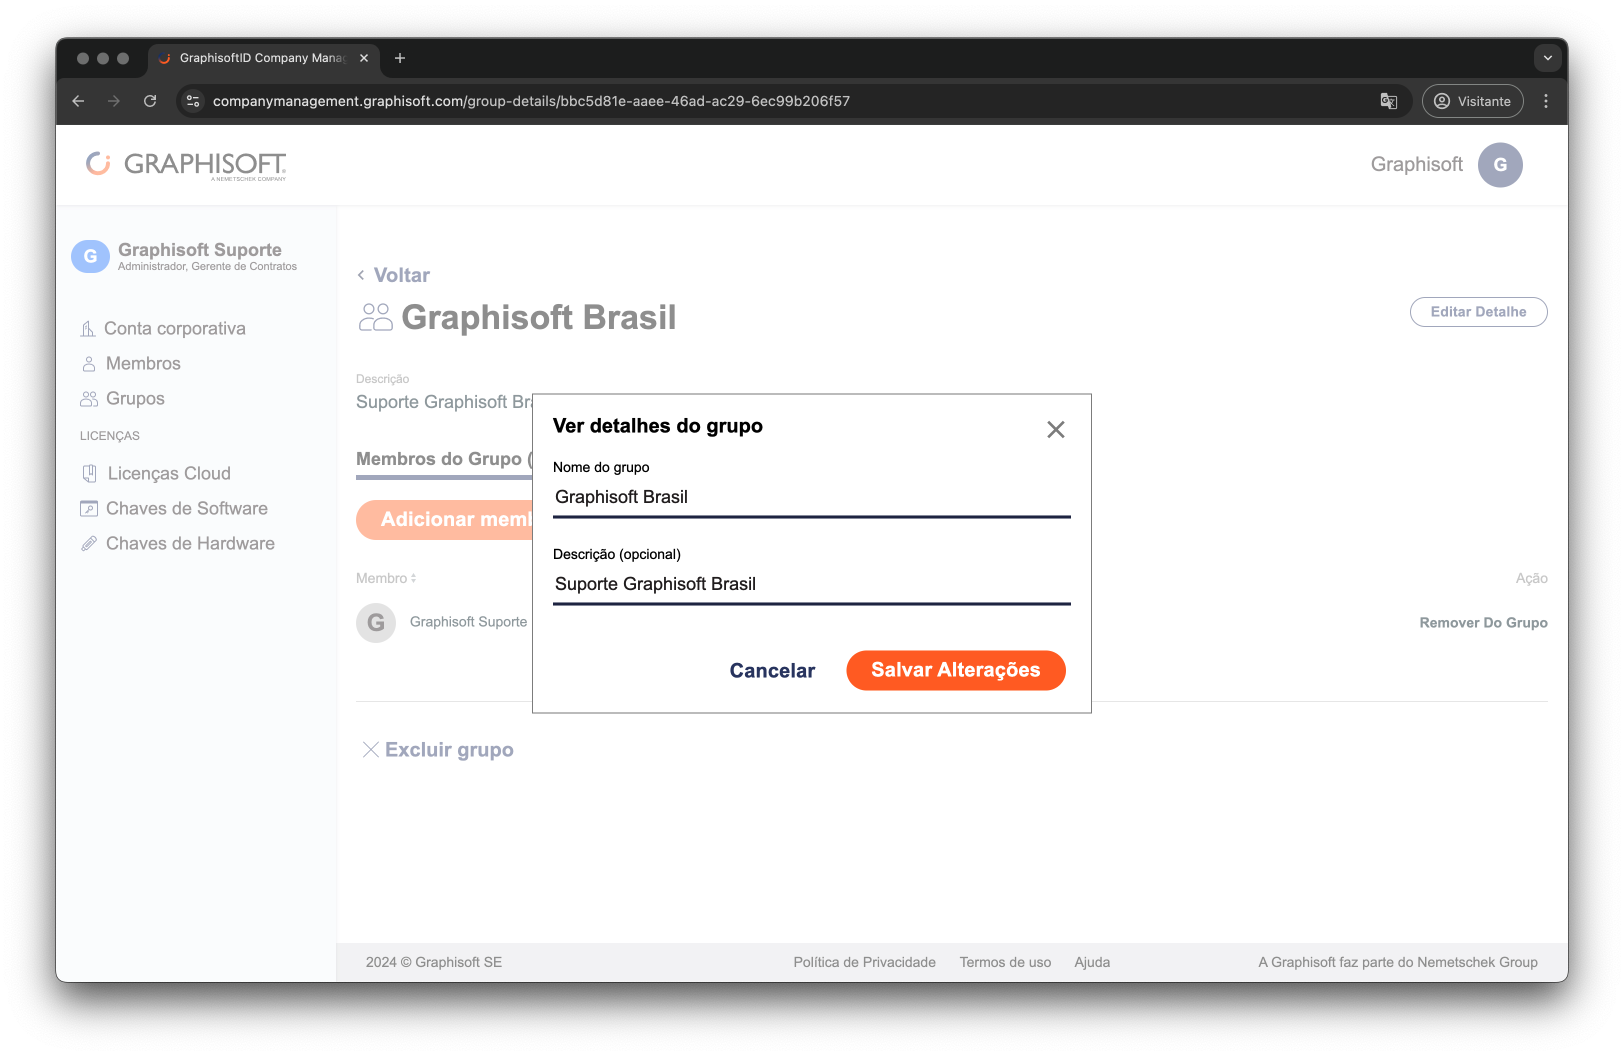Open a new browser tab

[400, 58]
